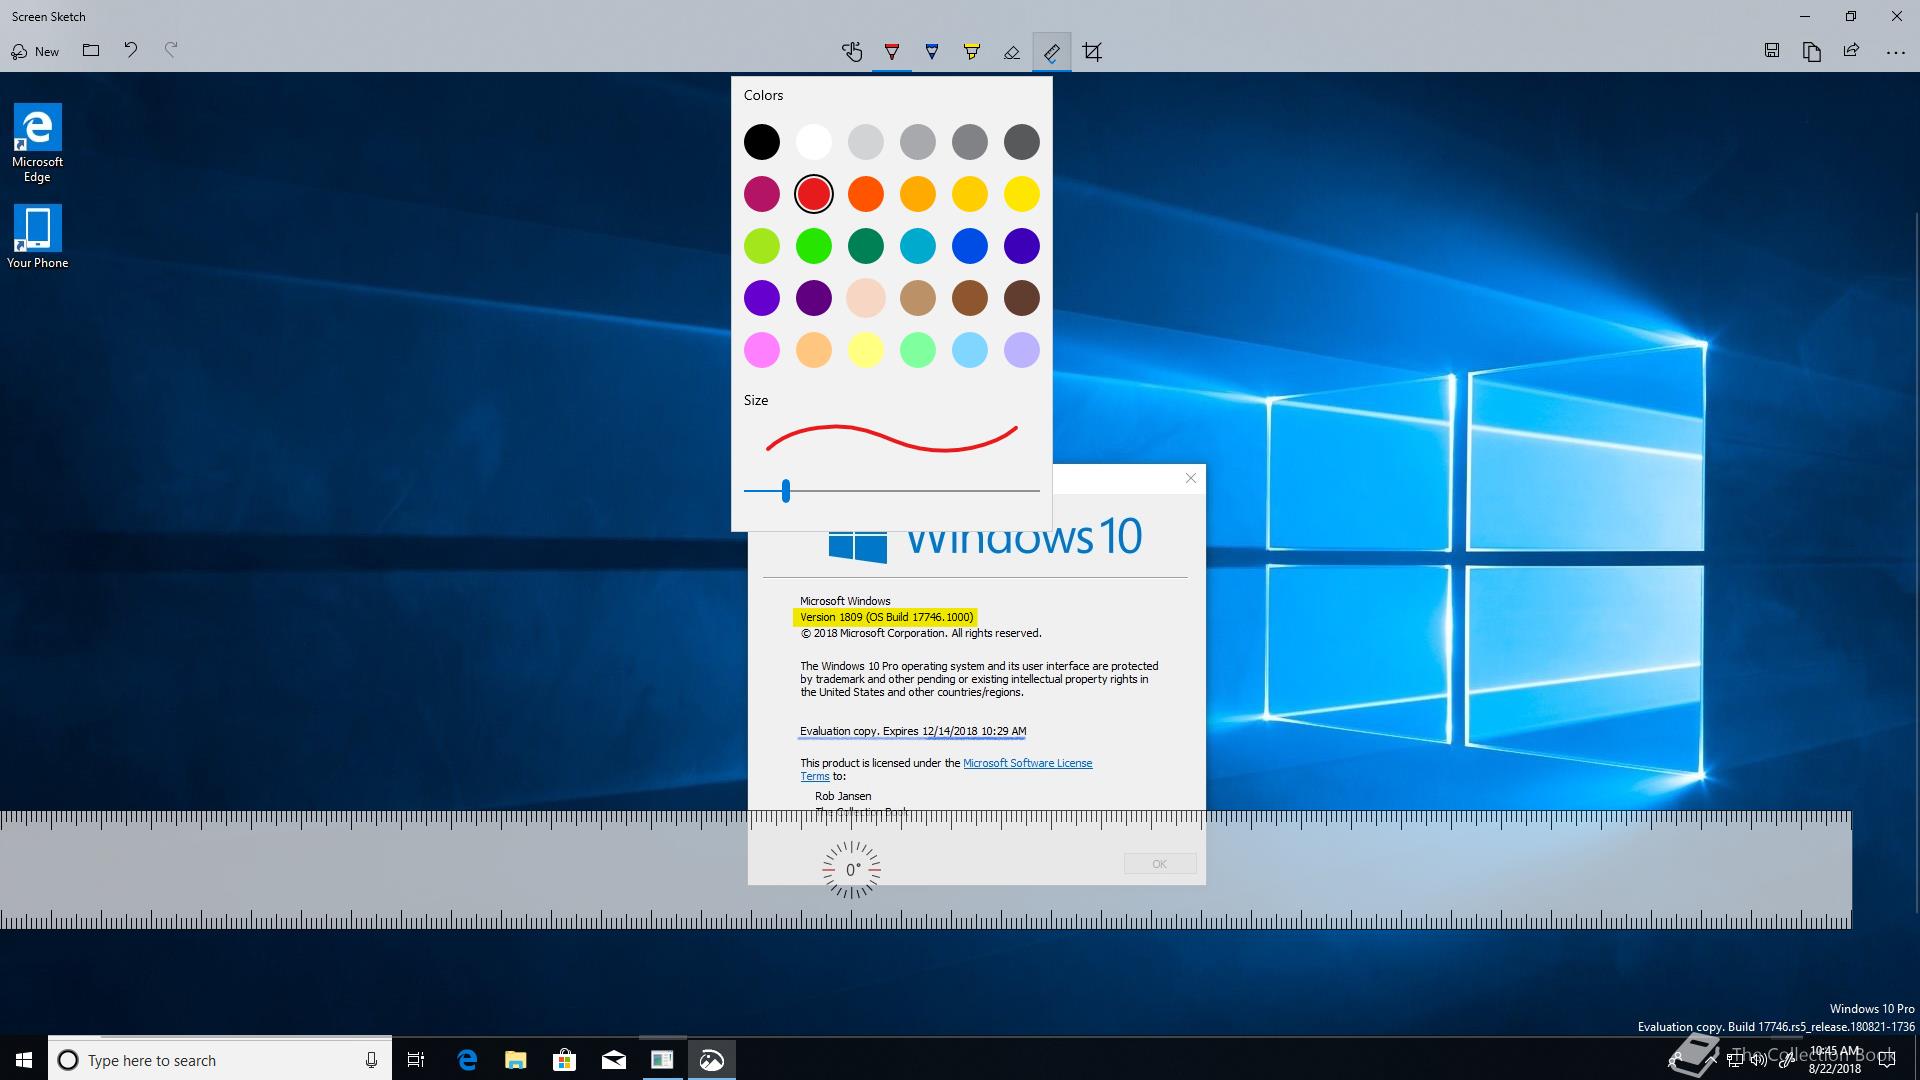Redo the last action
Viewport: 1920px width, 1080px height.
[x=171, y=50]
